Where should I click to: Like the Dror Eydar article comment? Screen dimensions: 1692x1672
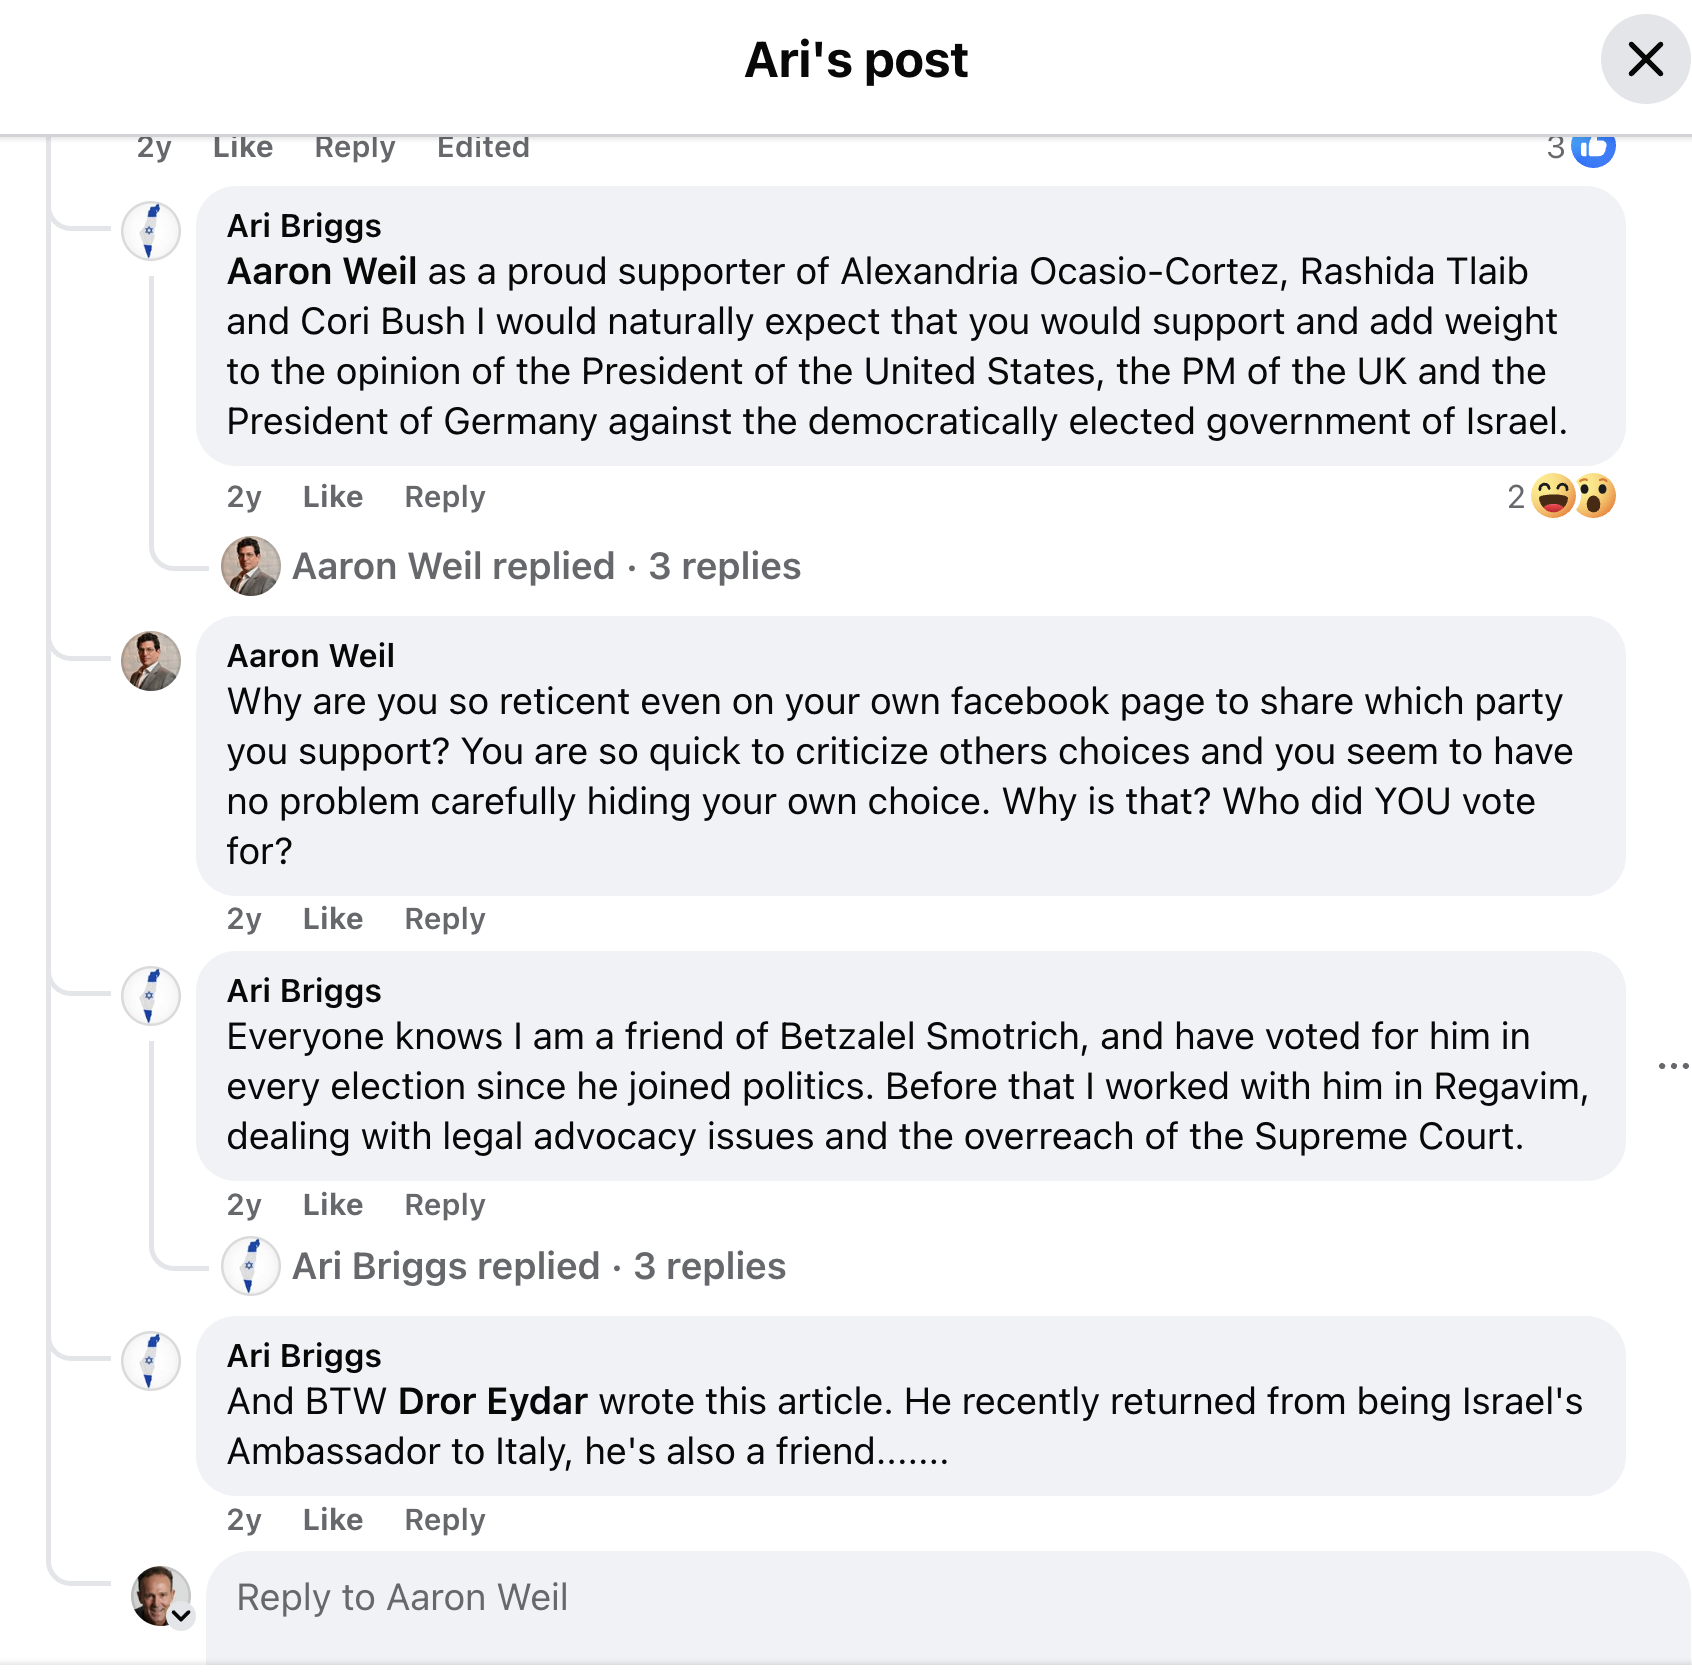click(x=332, y=1520)
